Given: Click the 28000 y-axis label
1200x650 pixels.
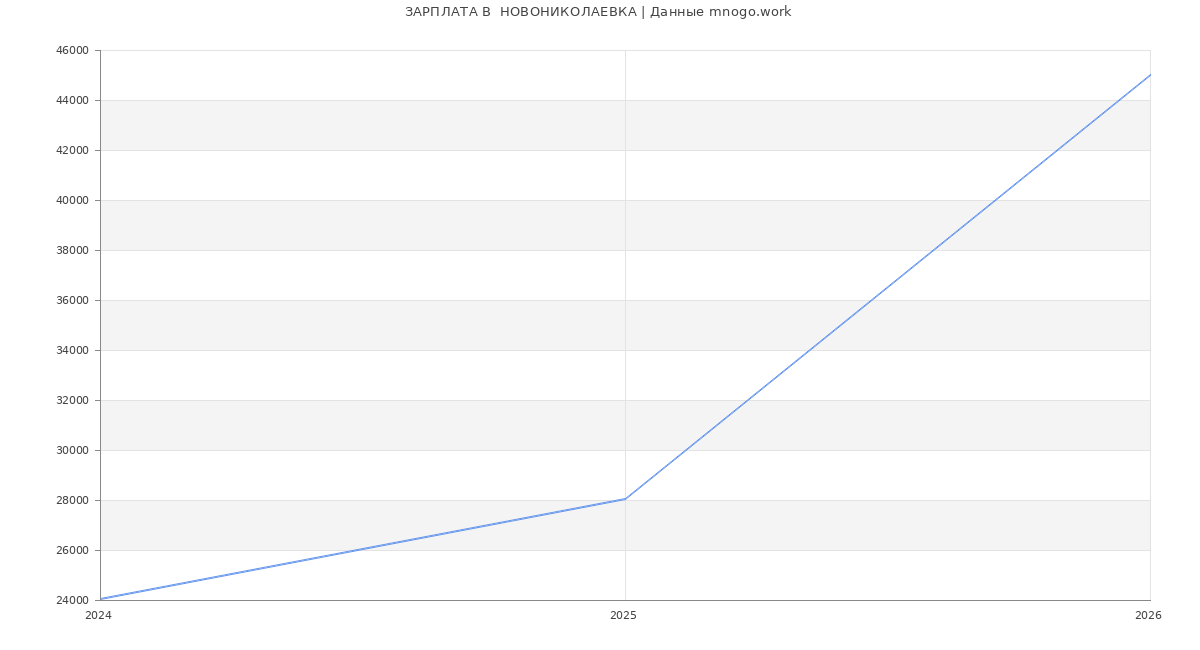Looking at the screenshot, I should click(72, 500).
